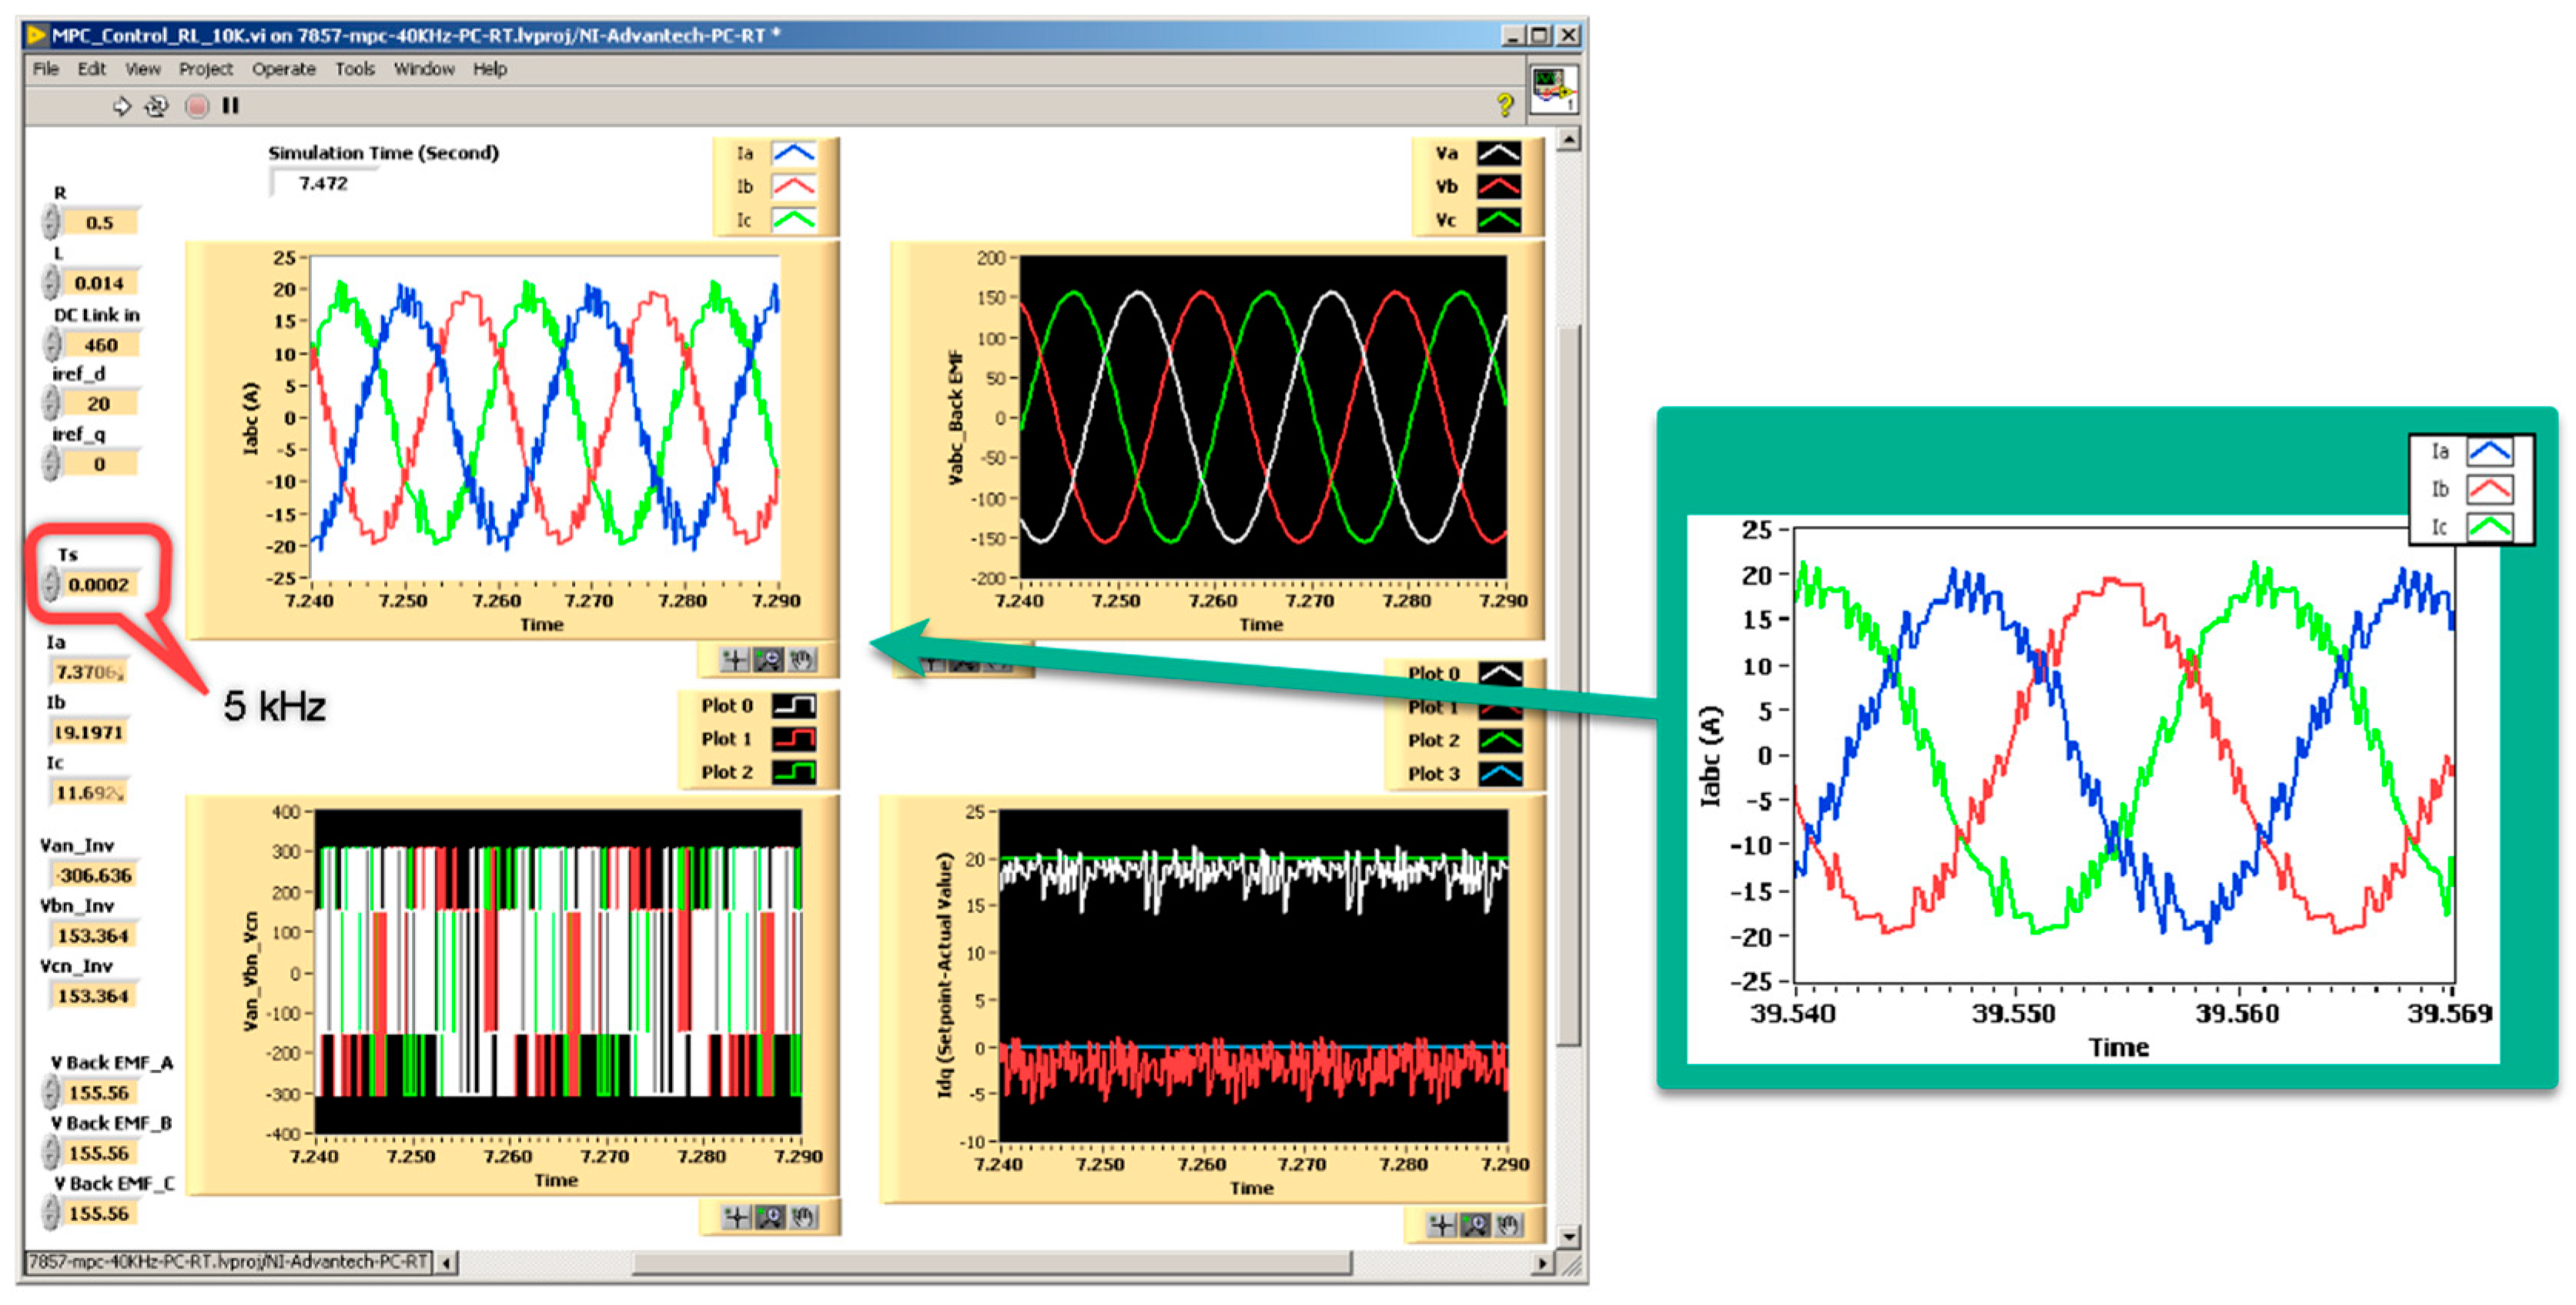The width and height of the screenshot is (2576, 1305).
Task: Click the iref_q stepper arrows
Action: pyautogui.click(x=51, y=463)
